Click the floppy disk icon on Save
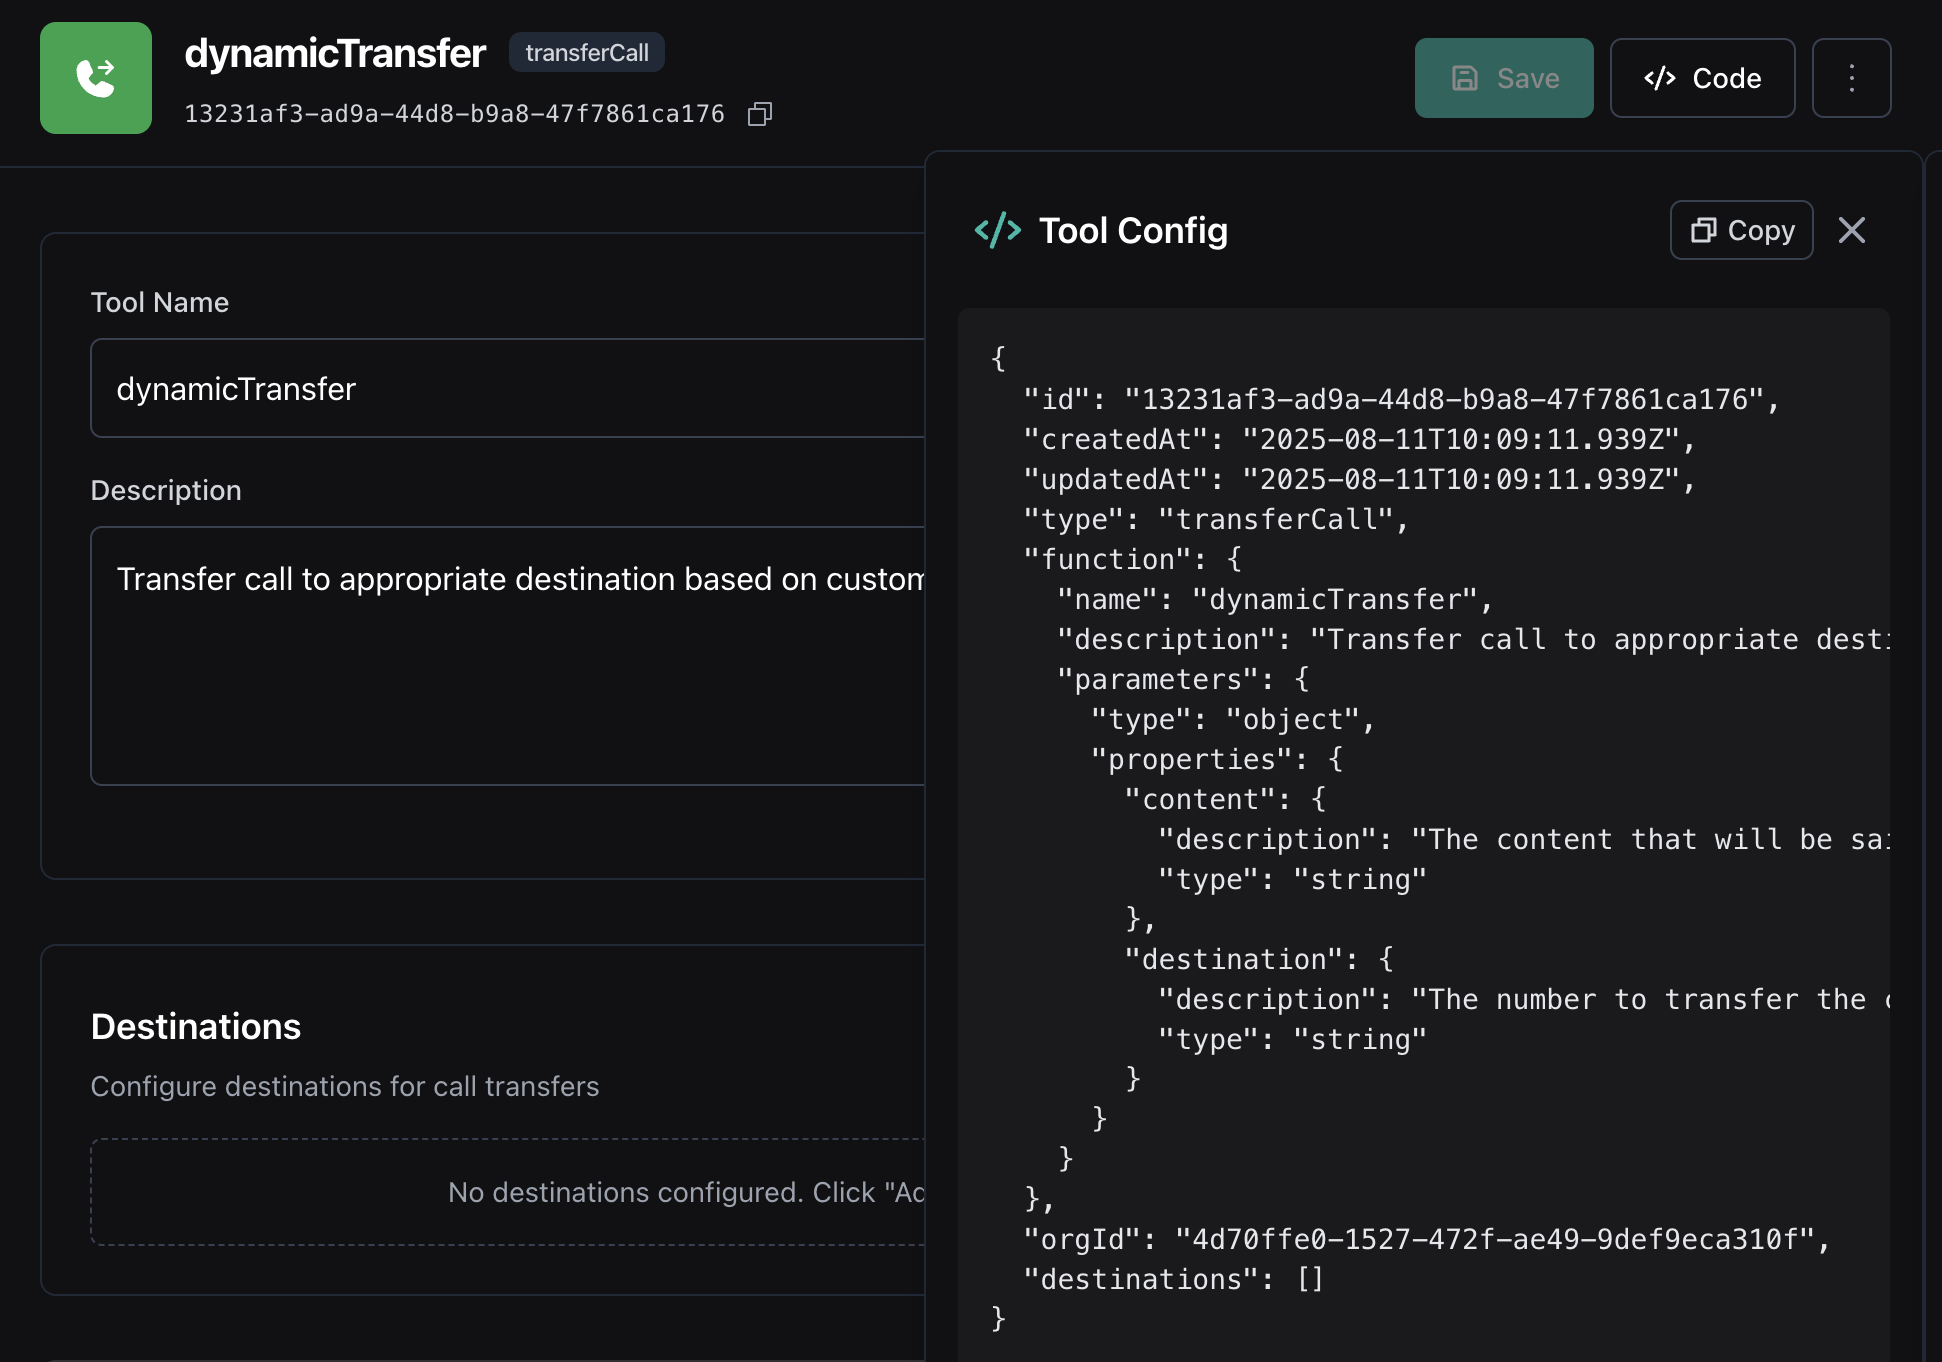Screen dimensions: 1942x1362 pyautogui.click(x=1465, y=78)
